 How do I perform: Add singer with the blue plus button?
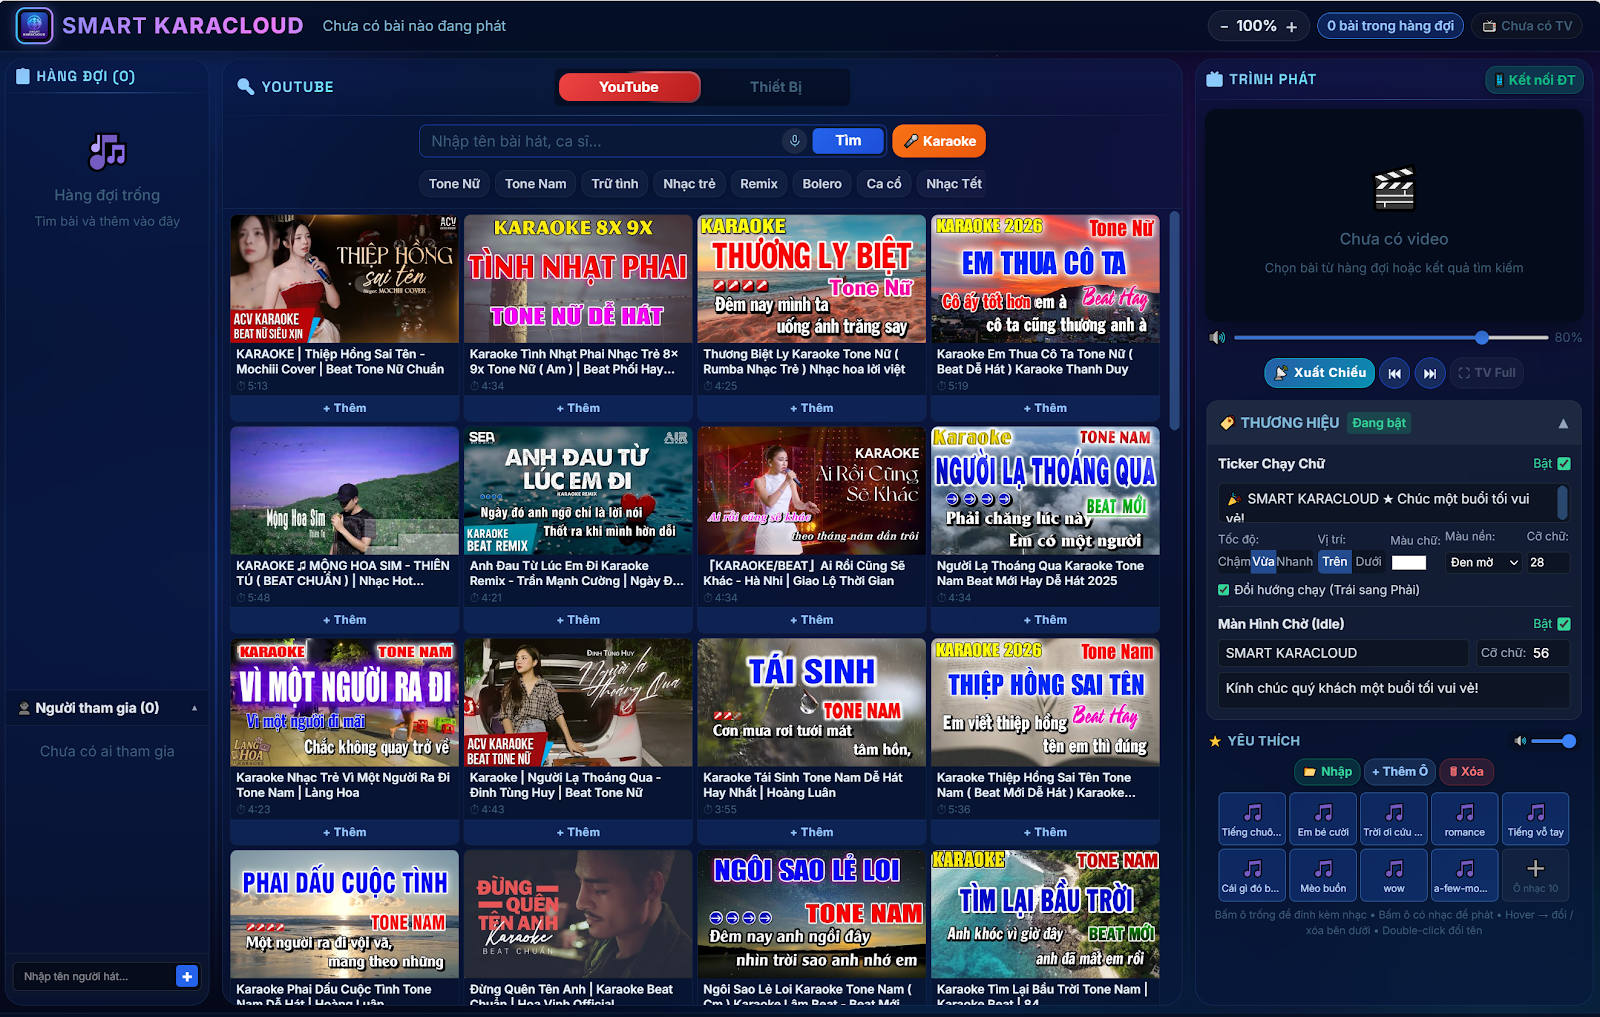187,976
